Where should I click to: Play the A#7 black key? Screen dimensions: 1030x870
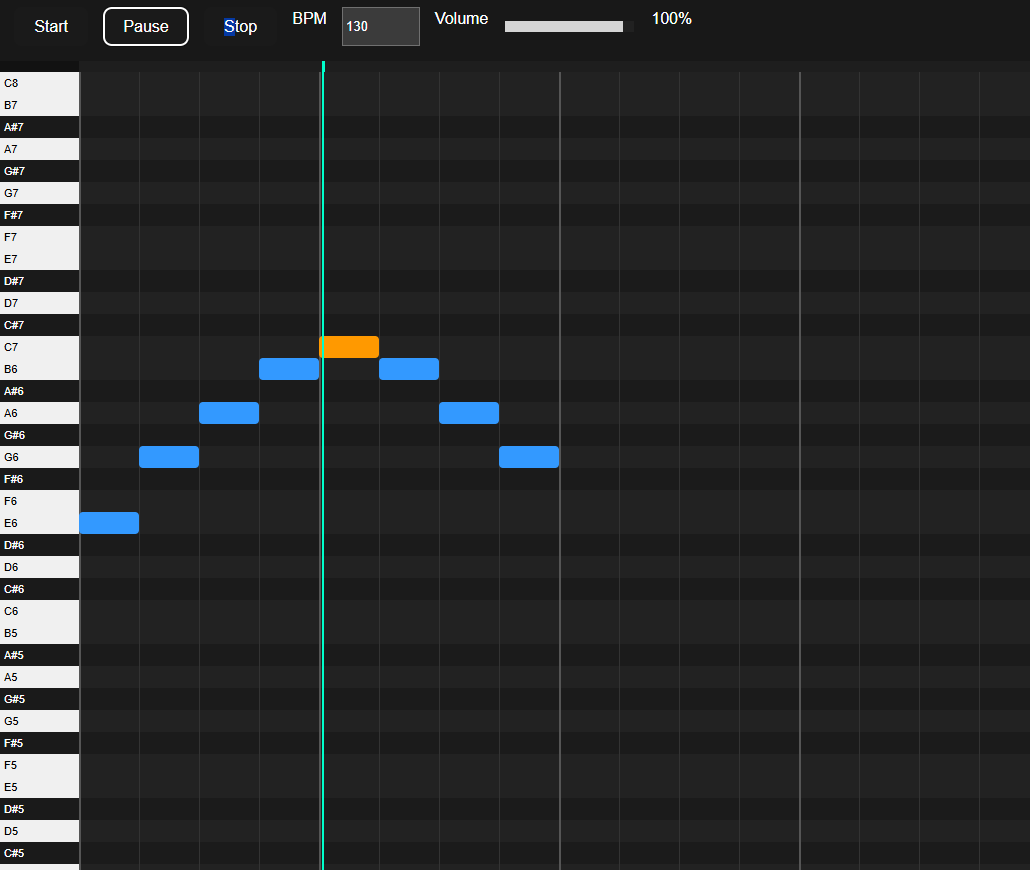(x=39, y=127)
